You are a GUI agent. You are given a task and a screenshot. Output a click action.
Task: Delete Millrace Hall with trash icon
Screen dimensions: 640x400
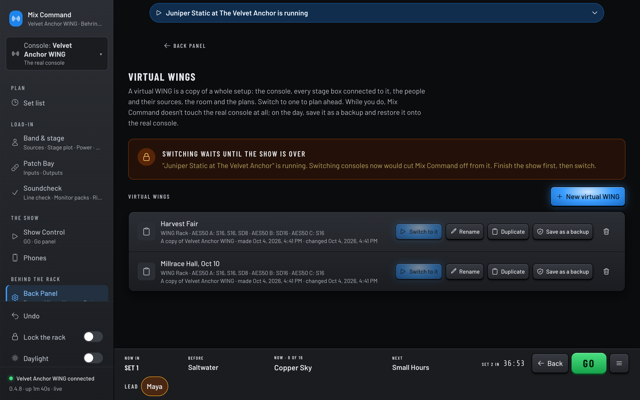coord(606,272)
